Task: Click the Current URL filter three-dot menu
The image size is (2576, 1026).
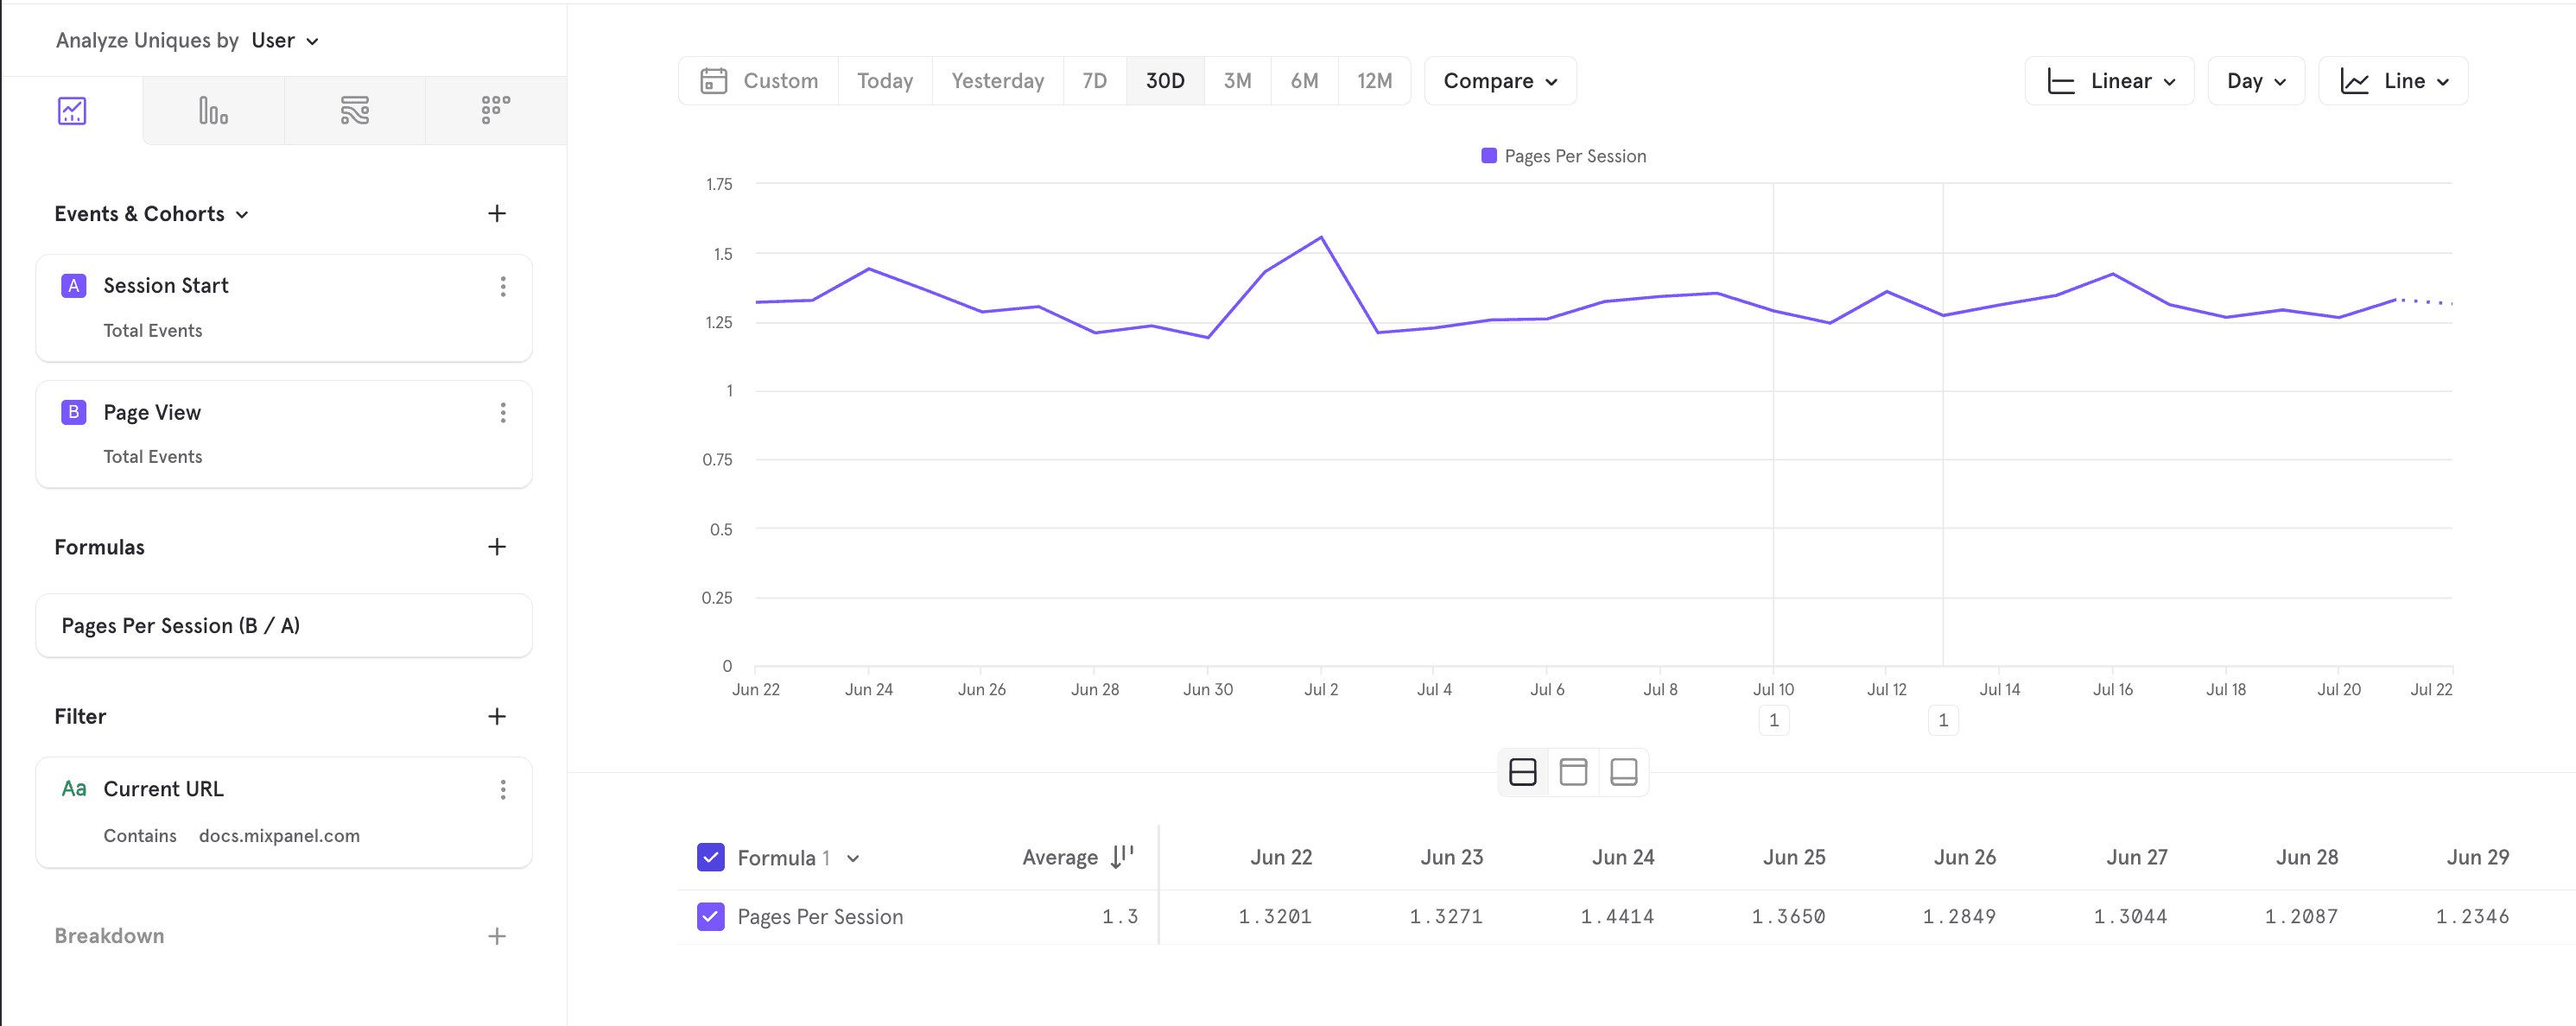Action: click(x=502, y=790)
